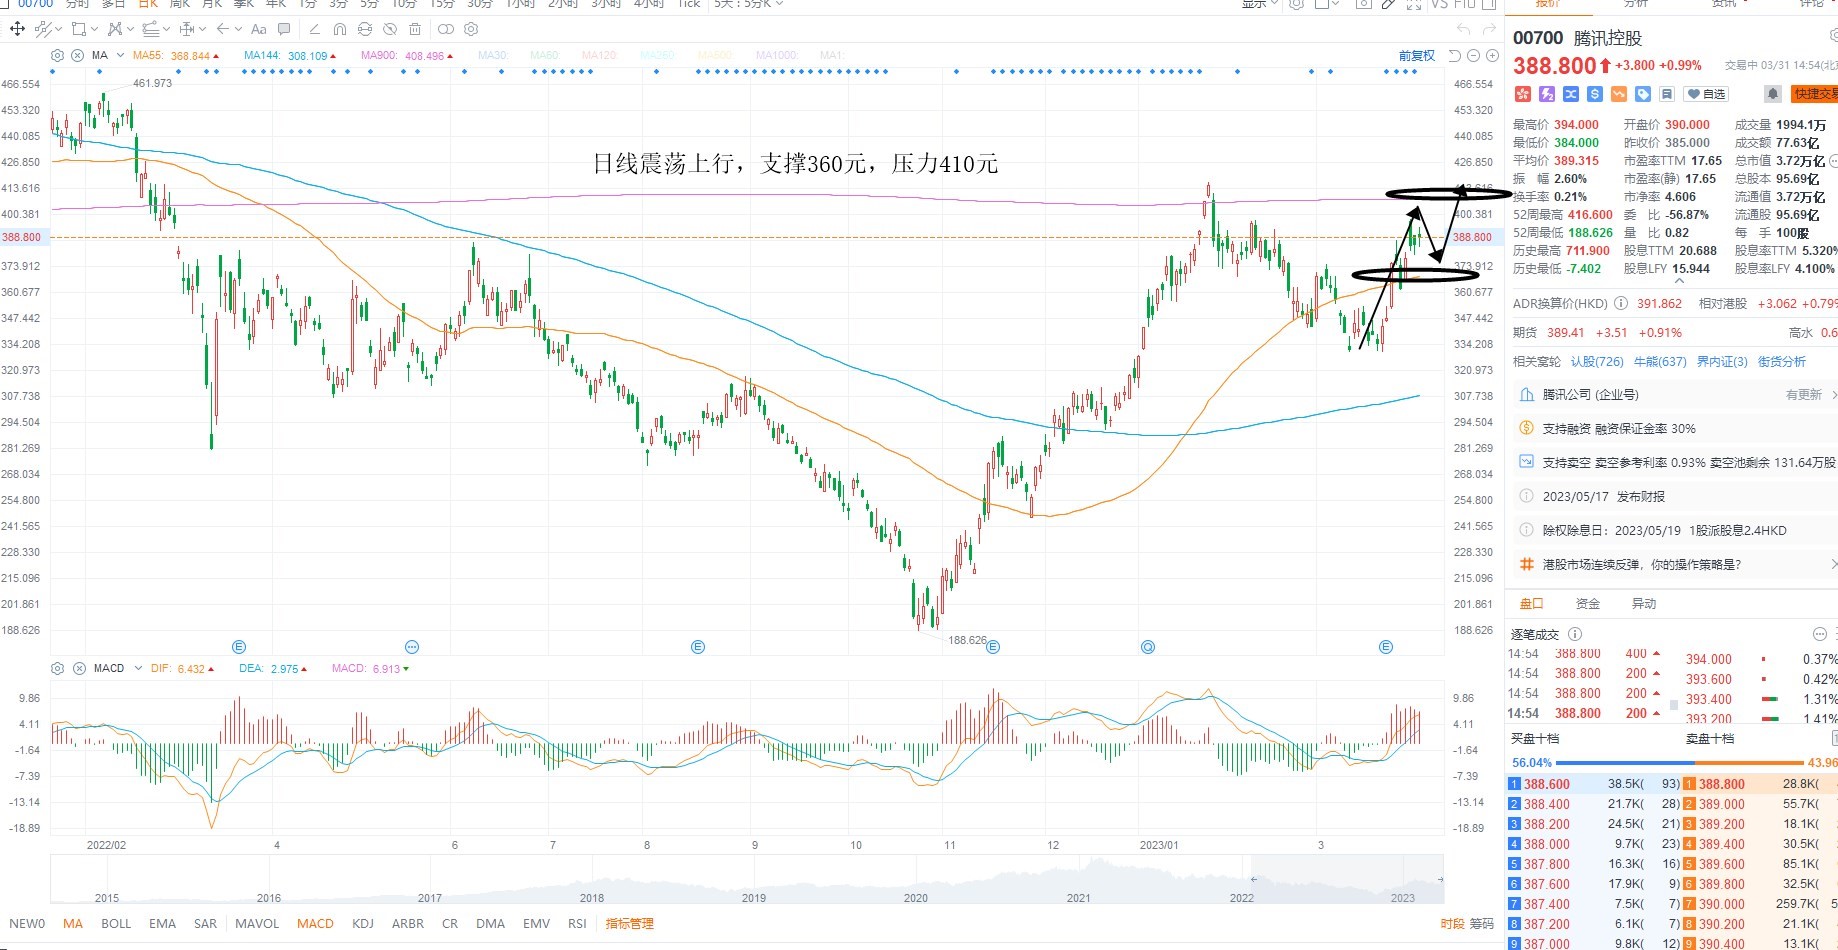Open the 前复权 adjustment dropdown
The width and height of the screenshot is (1838, 950).
point(1417,56)
